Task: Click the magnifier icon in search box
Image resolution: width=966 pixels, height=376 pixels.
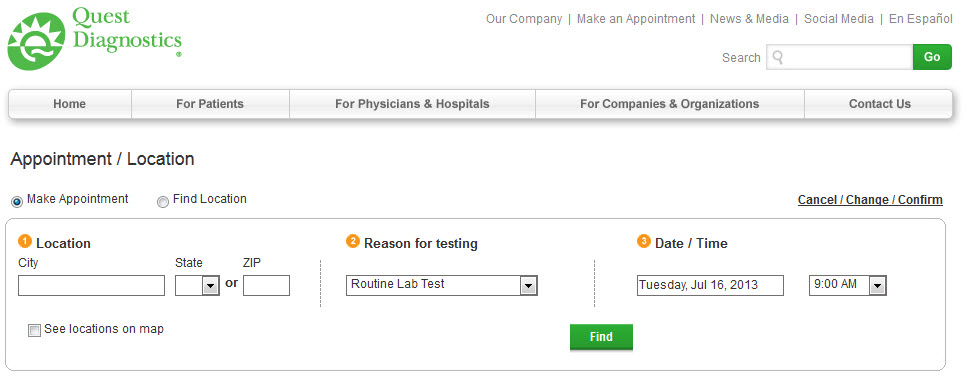Action: (x=777, y=57)
